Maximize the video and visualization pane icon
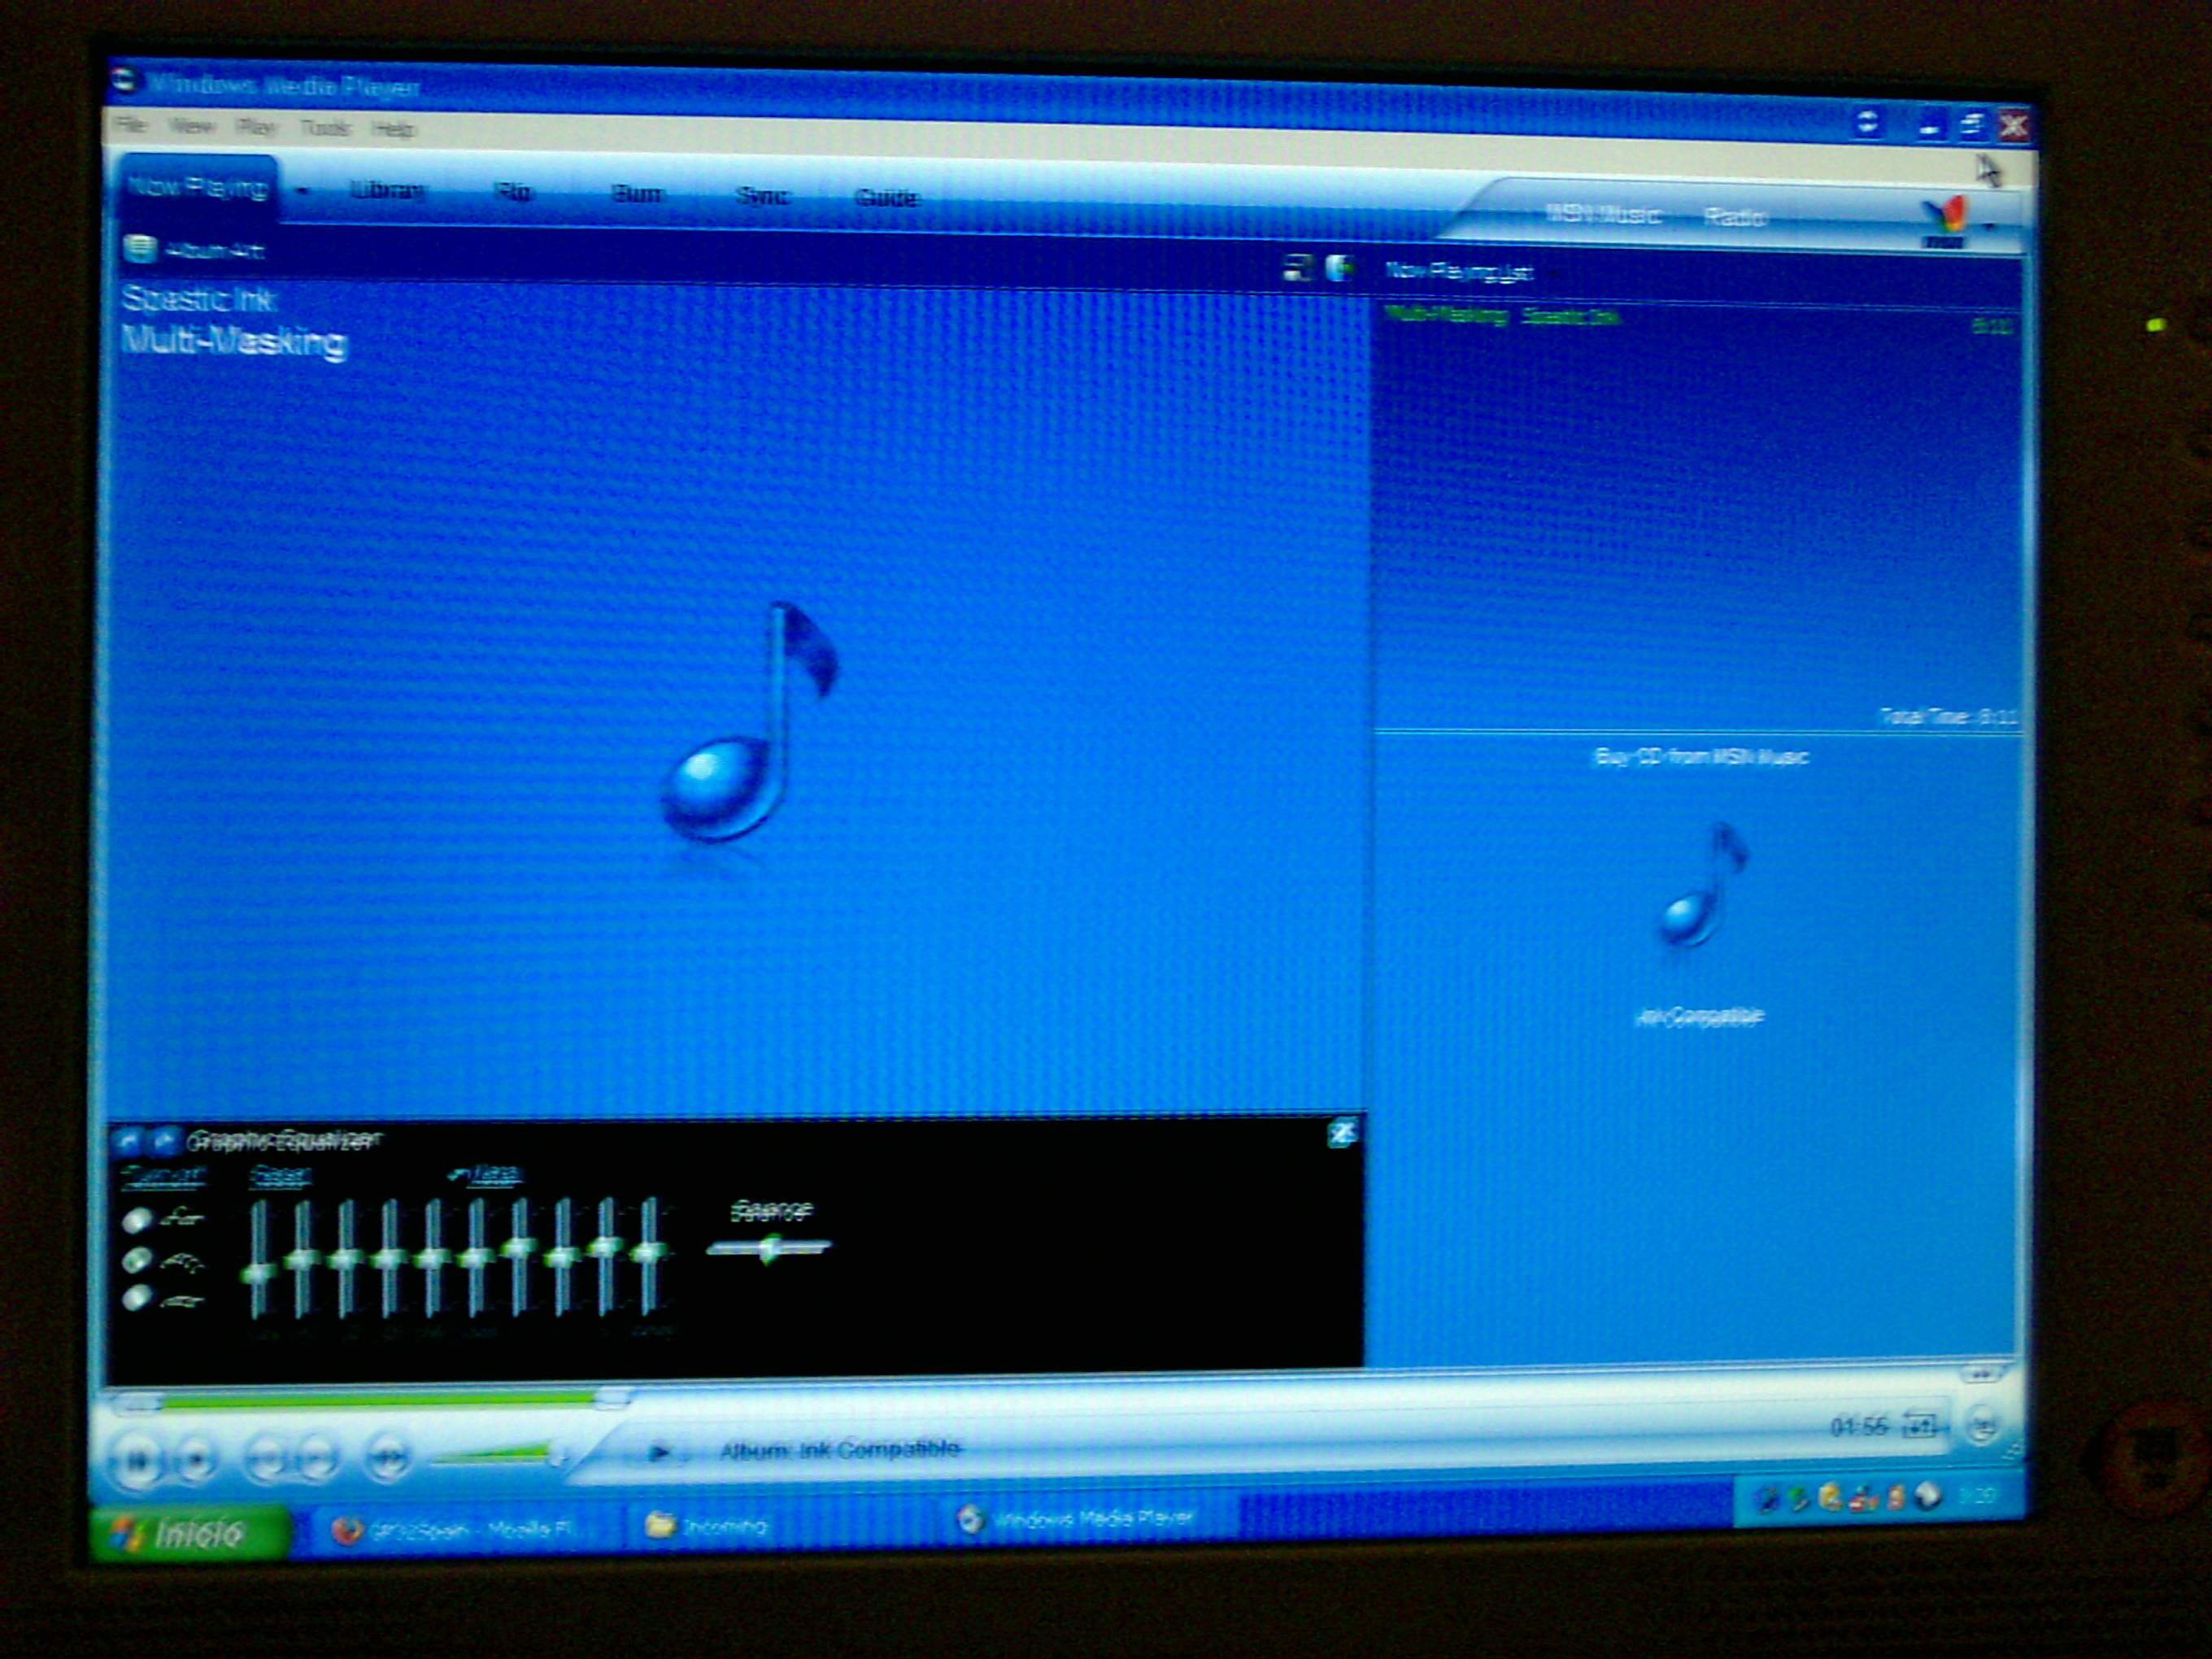This screenshot has height=1659, width=2212. pyautogui.click(x=1297, y=267)
